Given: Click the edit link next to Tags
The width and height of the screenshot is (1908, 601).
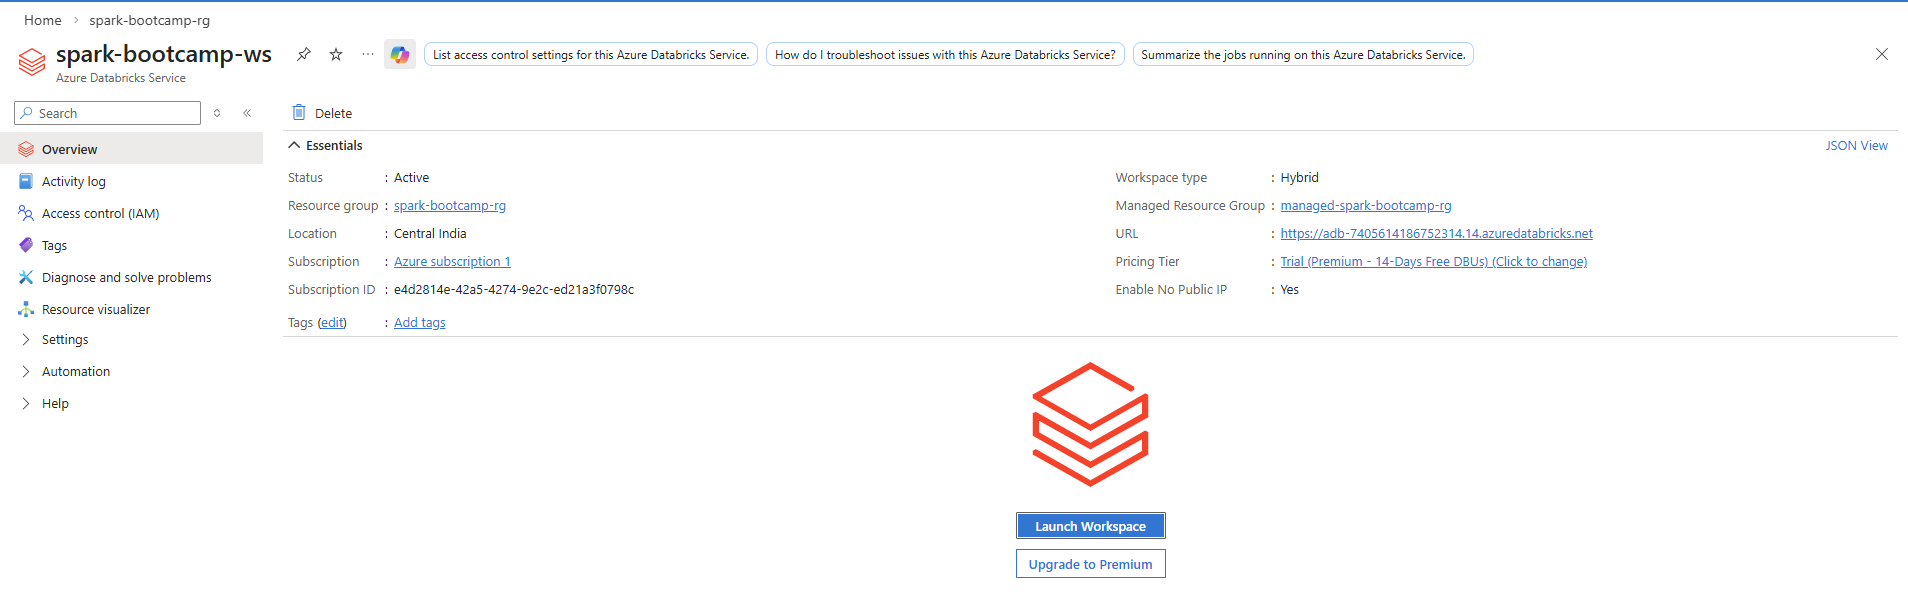Looking at the screenshot, I should pyautogui.click(x=332, y=323).
